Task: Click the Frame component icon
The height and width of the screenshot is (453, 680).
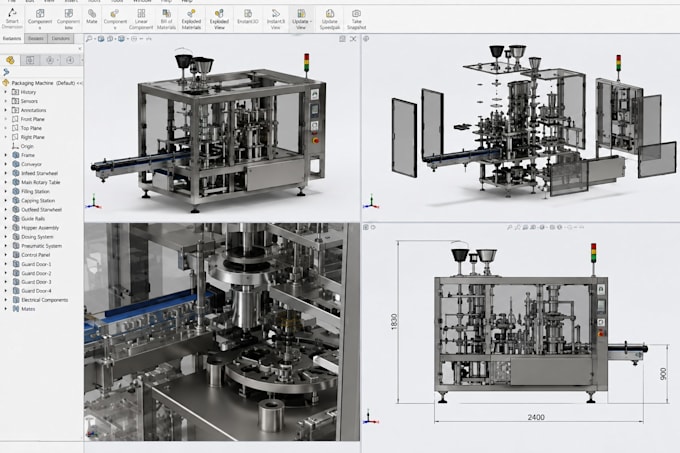Action: [16, 155]
